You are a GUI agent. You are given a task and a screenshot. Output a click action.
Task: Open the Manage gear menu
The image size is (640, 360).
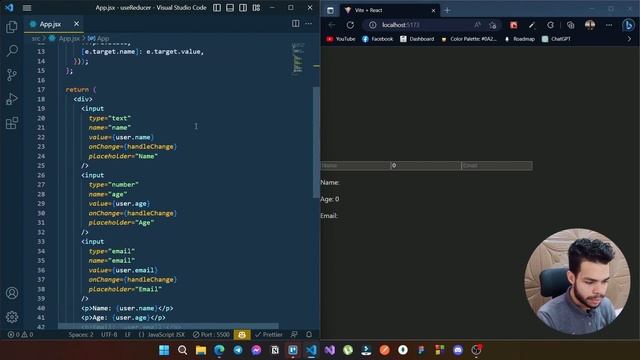pyautogui.click(x=12, y=317)
